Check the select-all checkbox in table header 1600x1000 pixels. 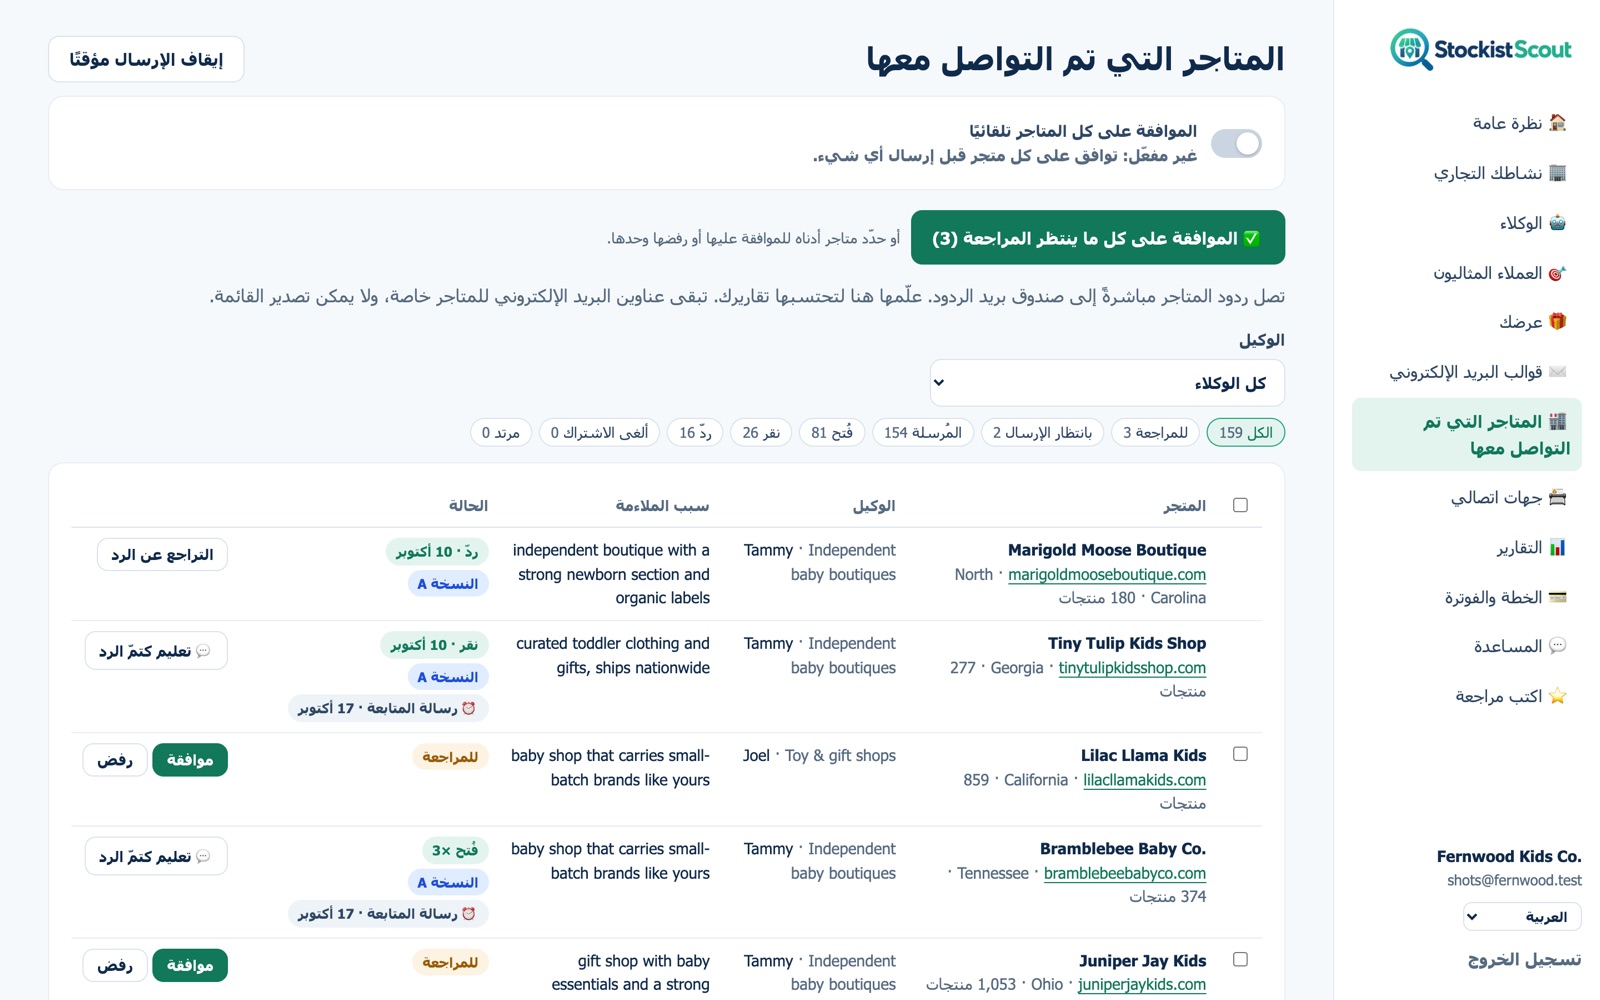[x=1240, y=505]
